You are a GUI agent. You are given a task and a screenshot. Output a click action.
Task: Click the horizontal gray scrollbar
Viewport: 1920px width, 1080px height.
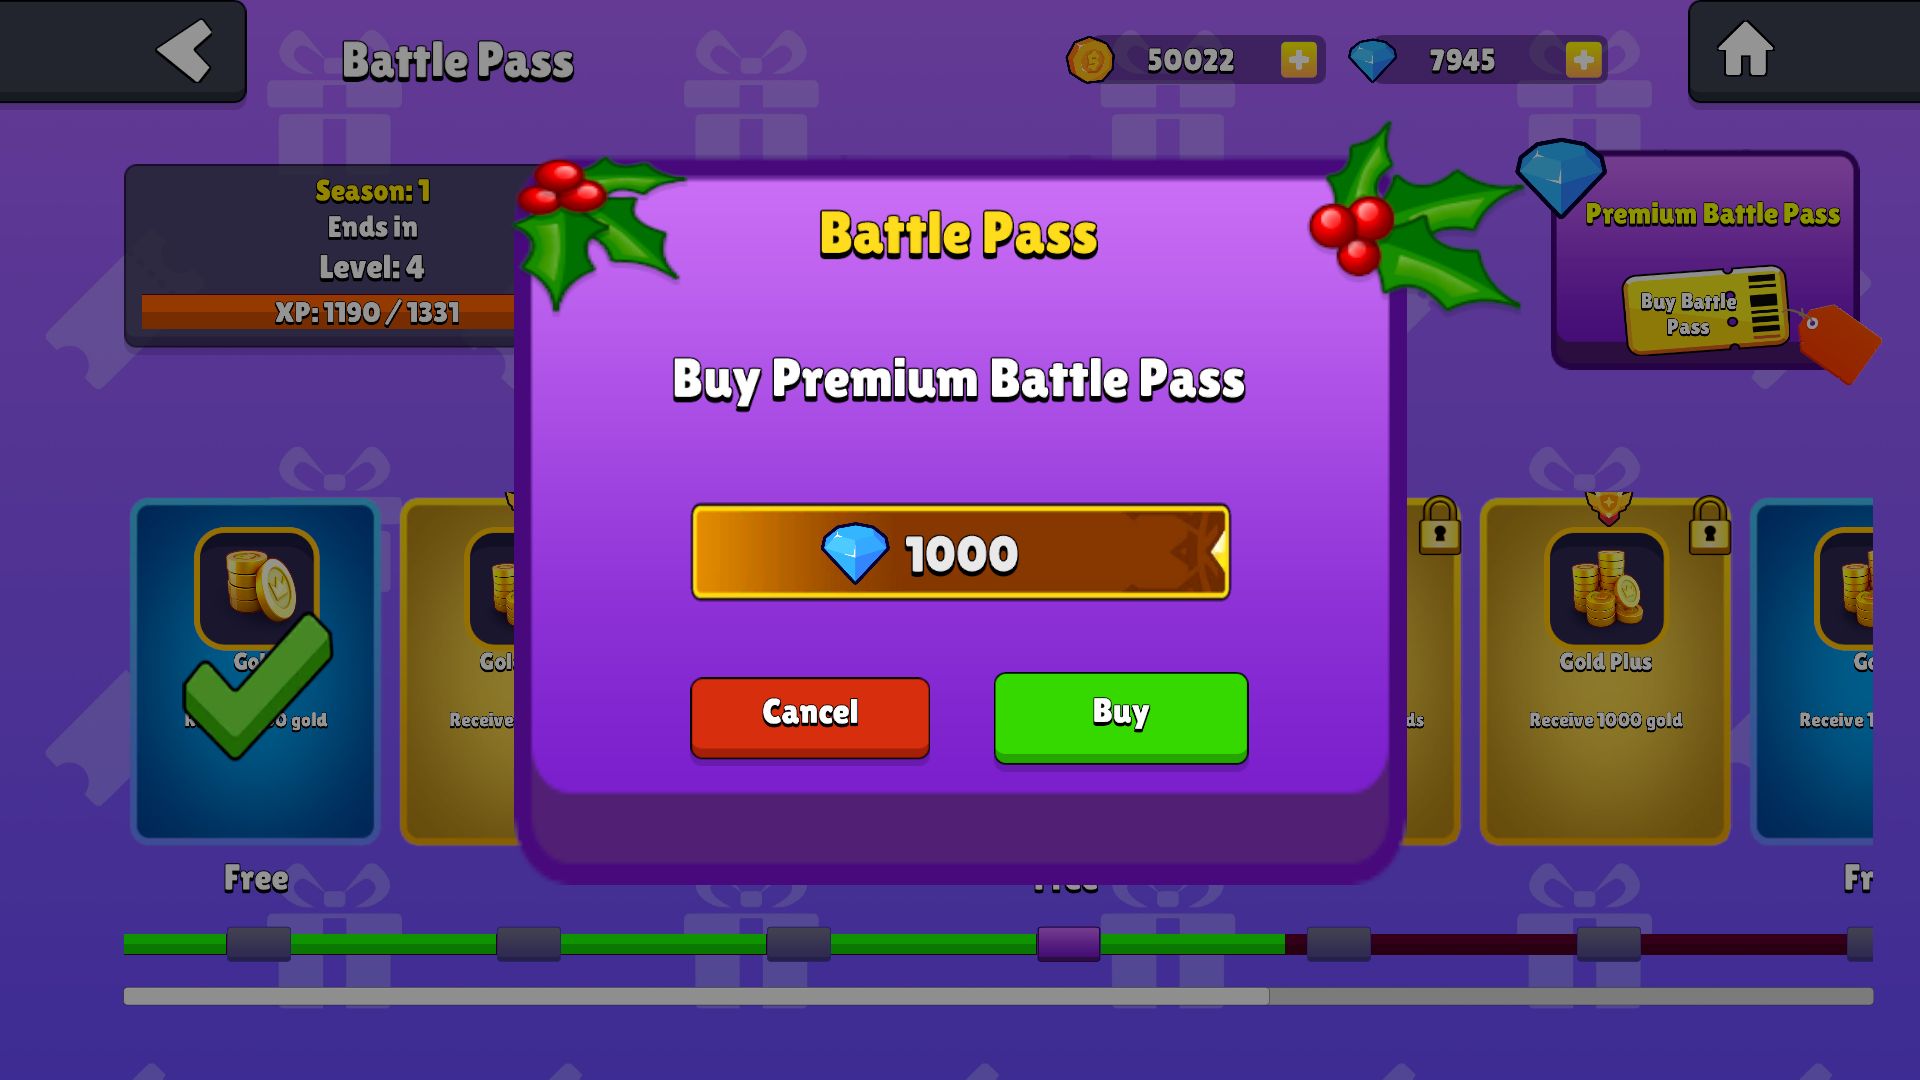998,996
